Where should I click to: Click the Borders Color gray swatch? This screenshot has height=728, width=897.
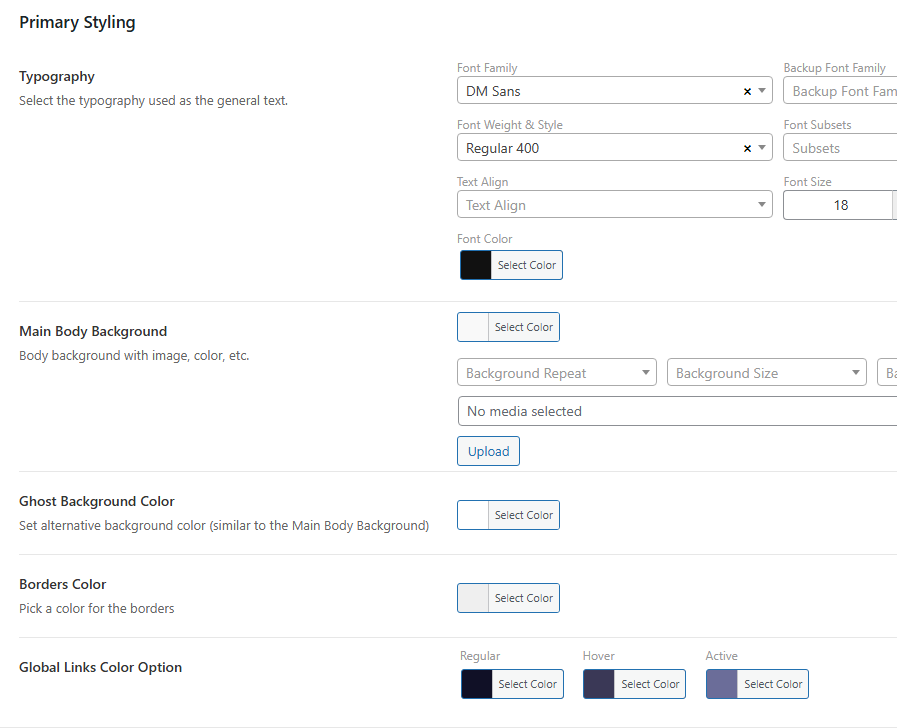point(473,598)
